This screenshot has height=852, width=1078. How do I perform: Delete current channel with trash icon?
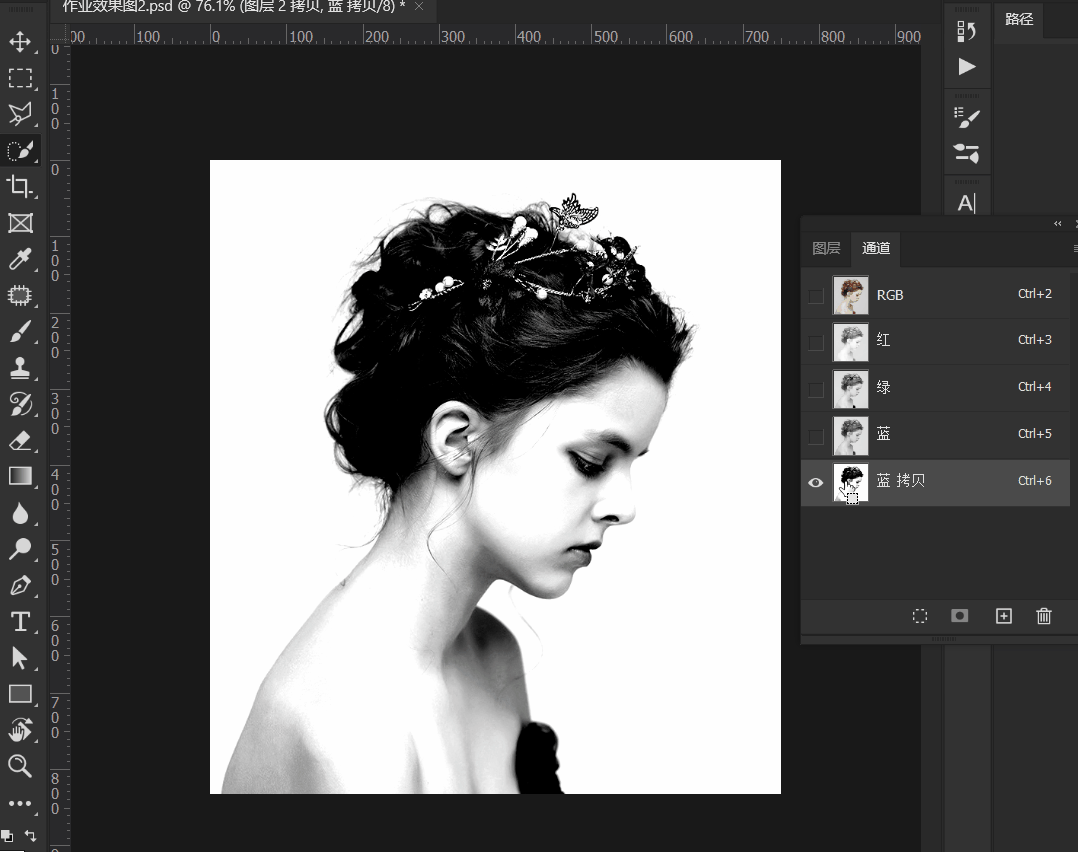click(1044, 616)
